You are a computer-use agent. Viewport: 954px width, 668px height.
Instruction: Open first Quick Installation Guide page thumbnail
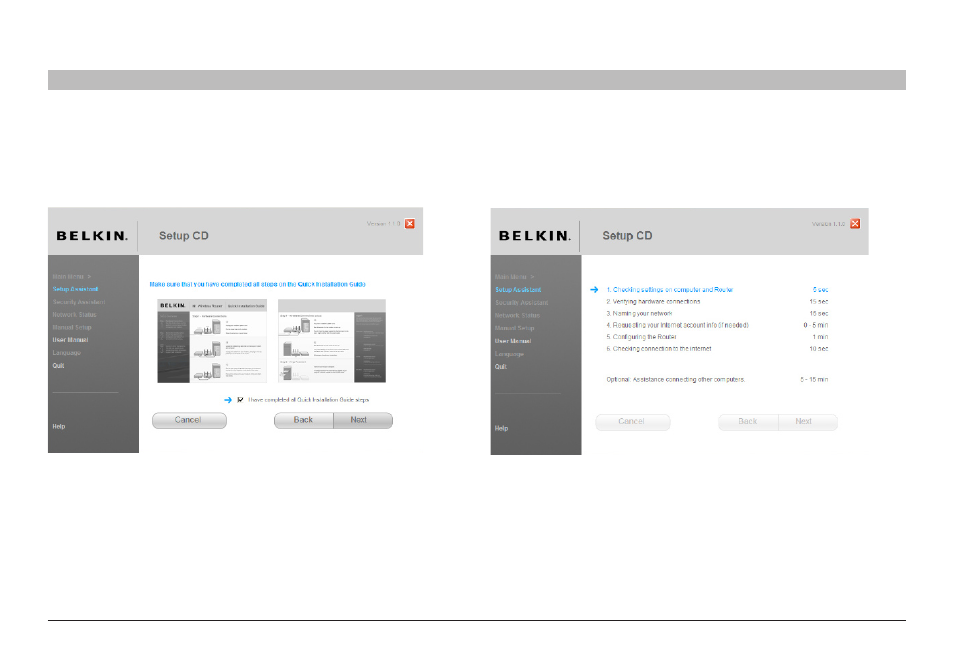pyautogui.click(x=212, y=341)
